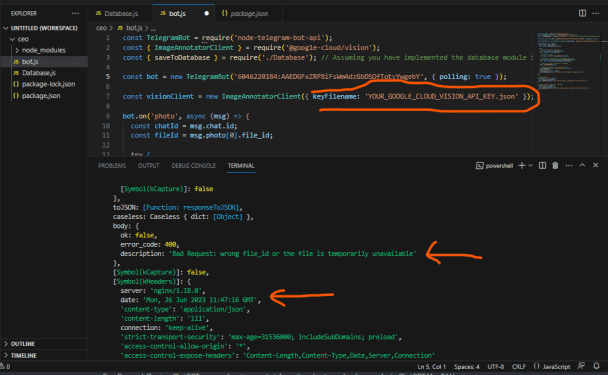Open editor more actions menu

point(596,13)
